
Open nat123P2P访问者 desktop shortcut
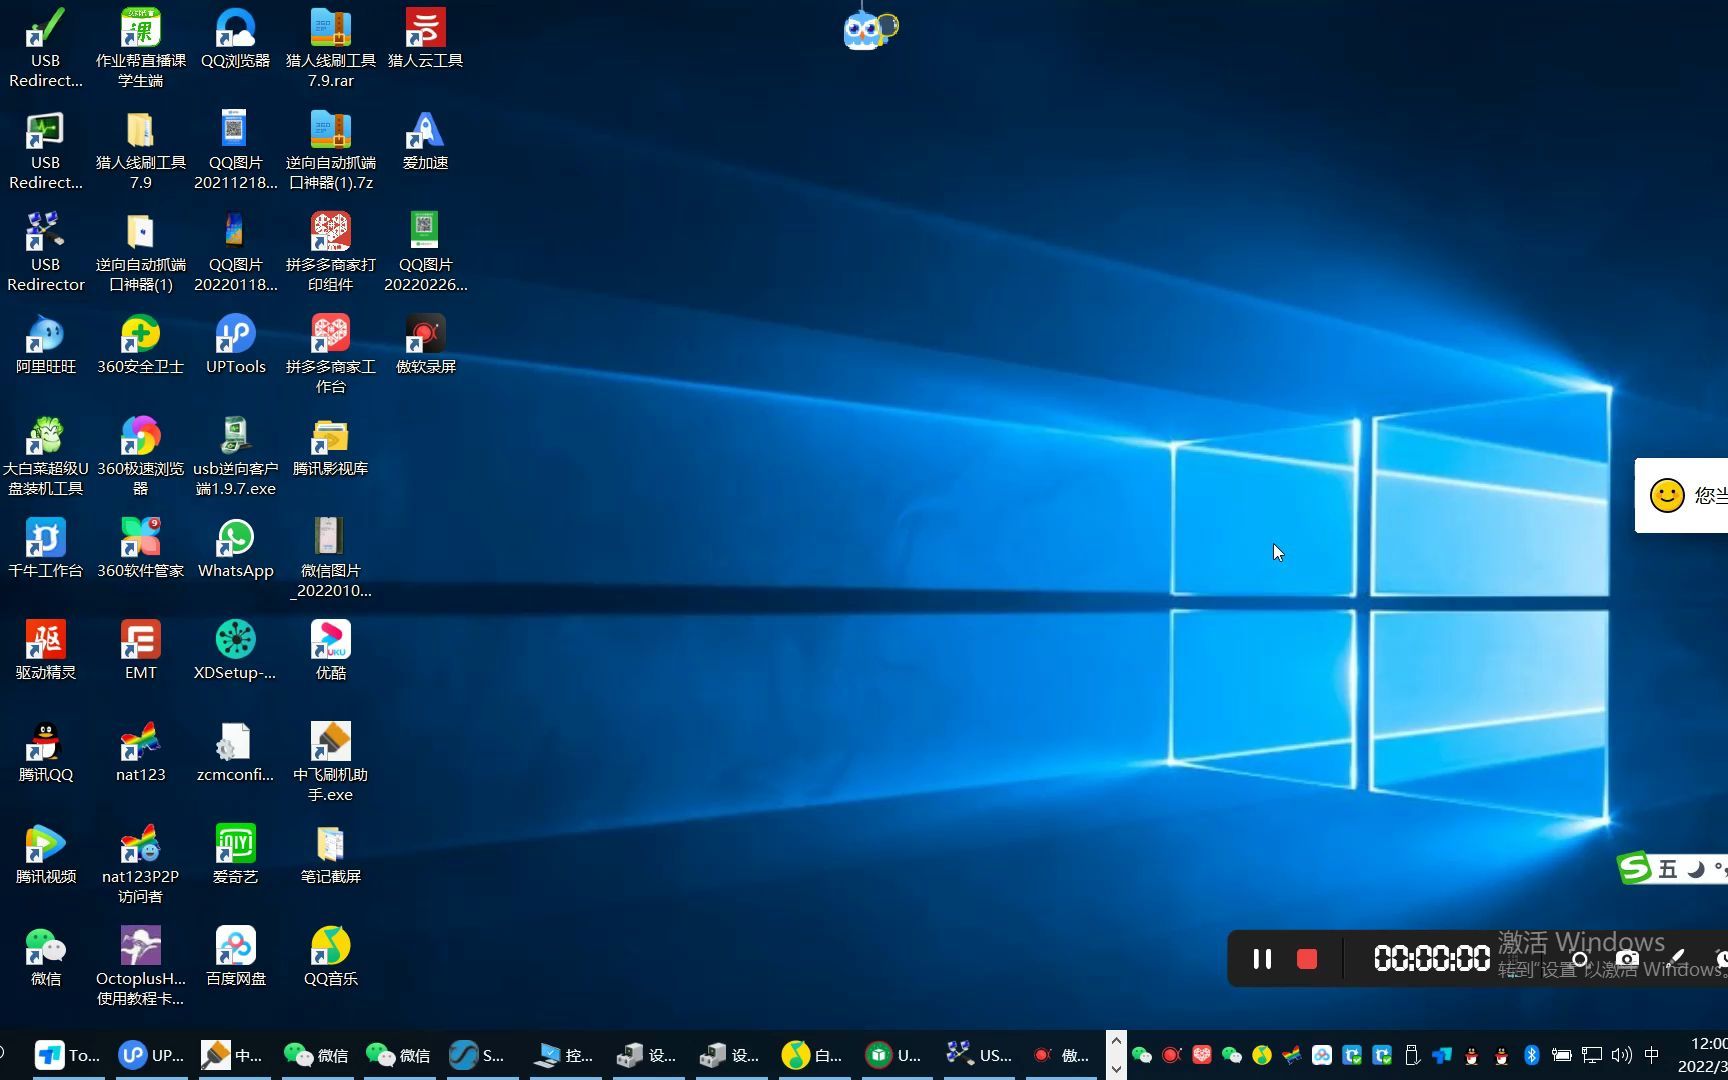pyautogui.click(x=140, y=864)
